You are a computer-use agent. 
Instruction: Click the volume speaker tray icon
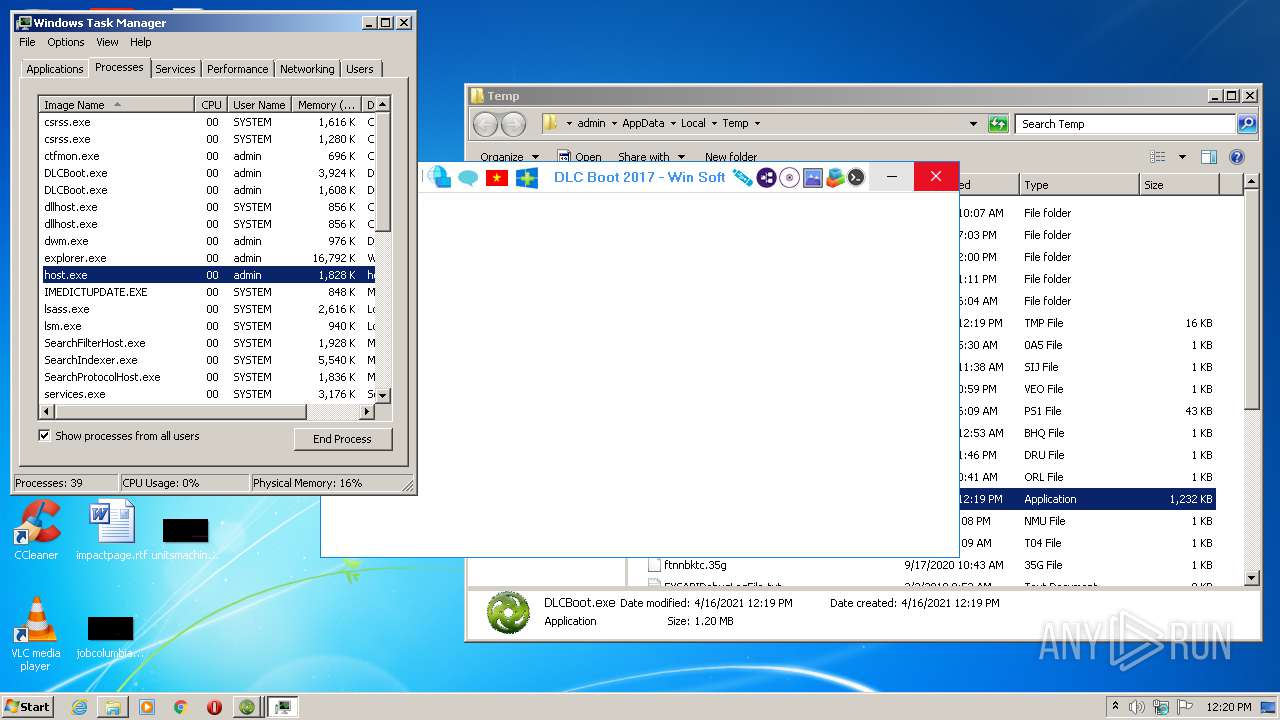point(1136,707)
